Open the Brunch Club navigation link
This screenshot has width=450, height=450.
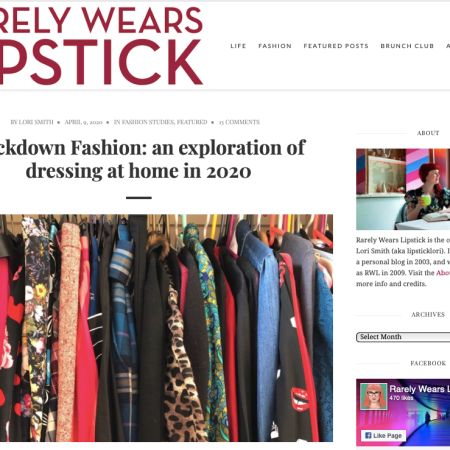pyautogui.click(x=407, y=46)
